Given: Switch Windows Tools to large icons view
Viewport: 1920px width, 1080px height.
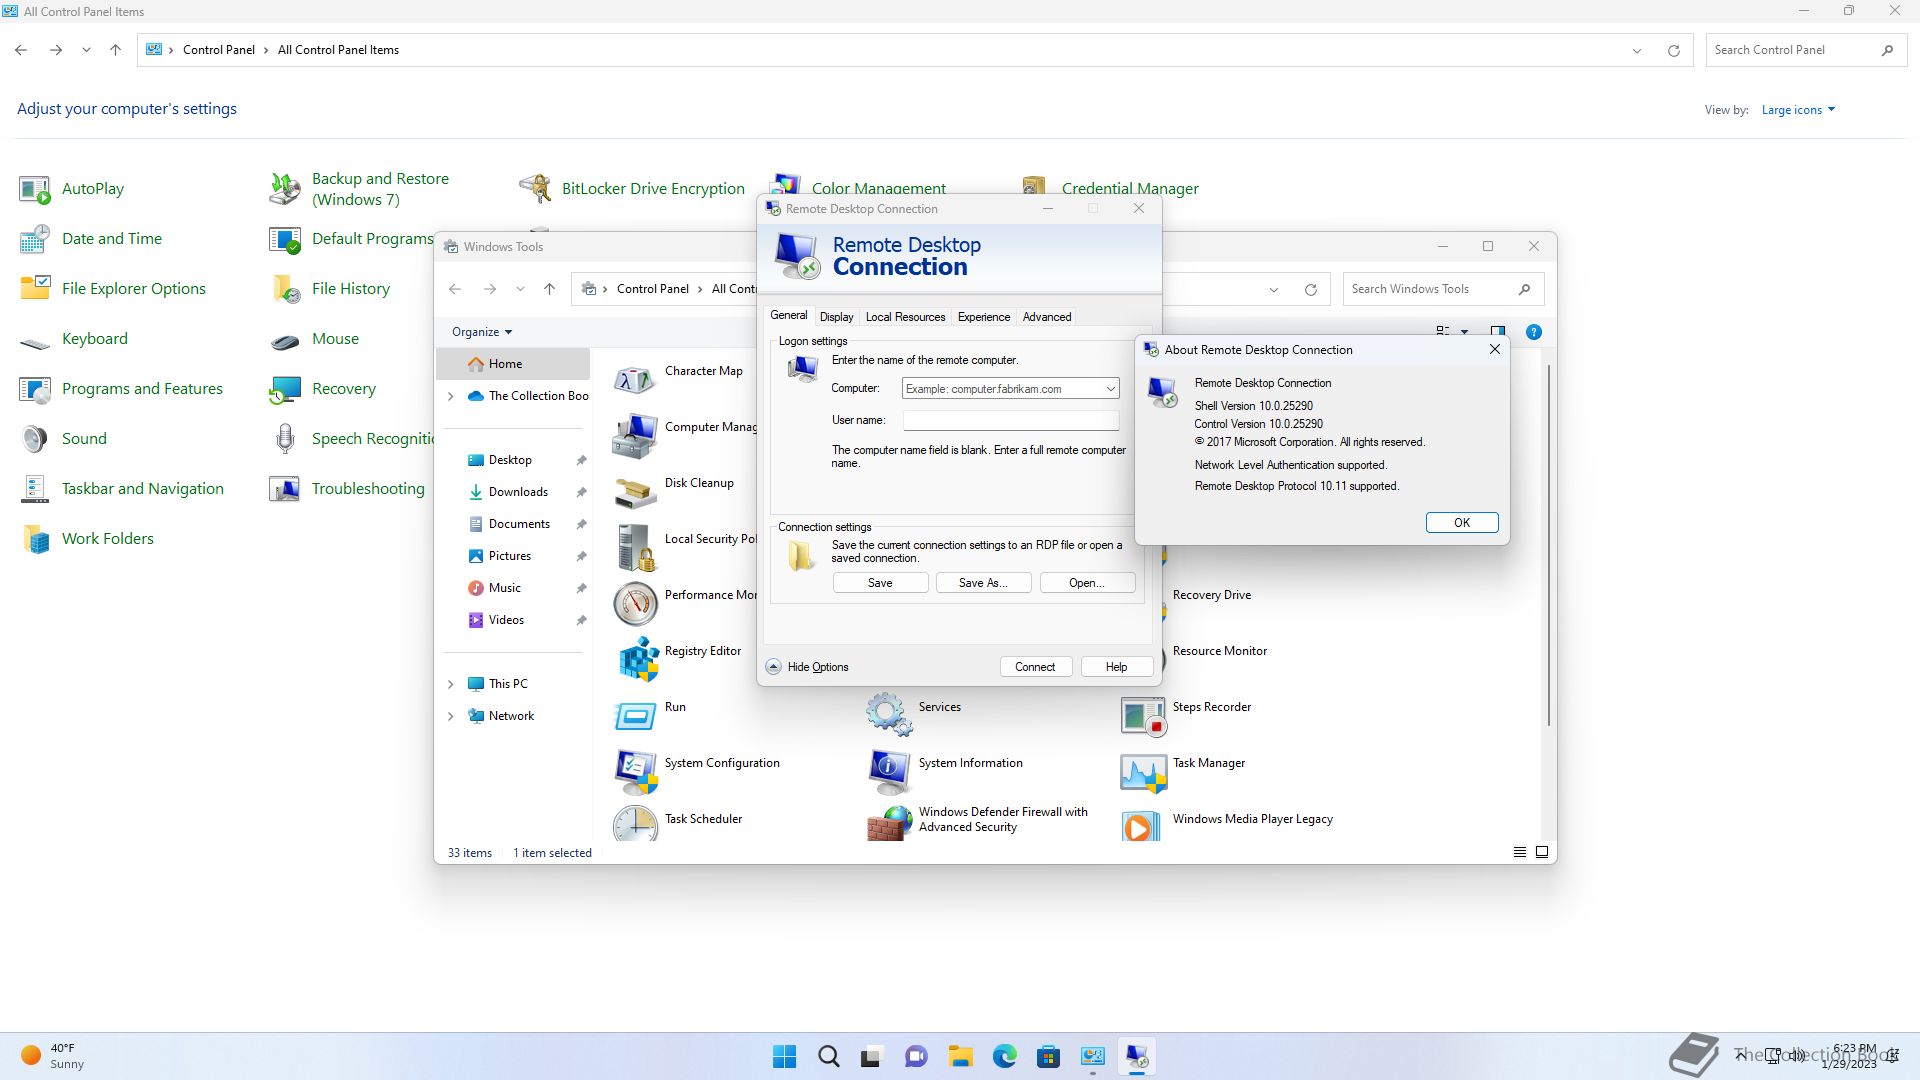Looking at the screenshot, I should point(1541,852).
